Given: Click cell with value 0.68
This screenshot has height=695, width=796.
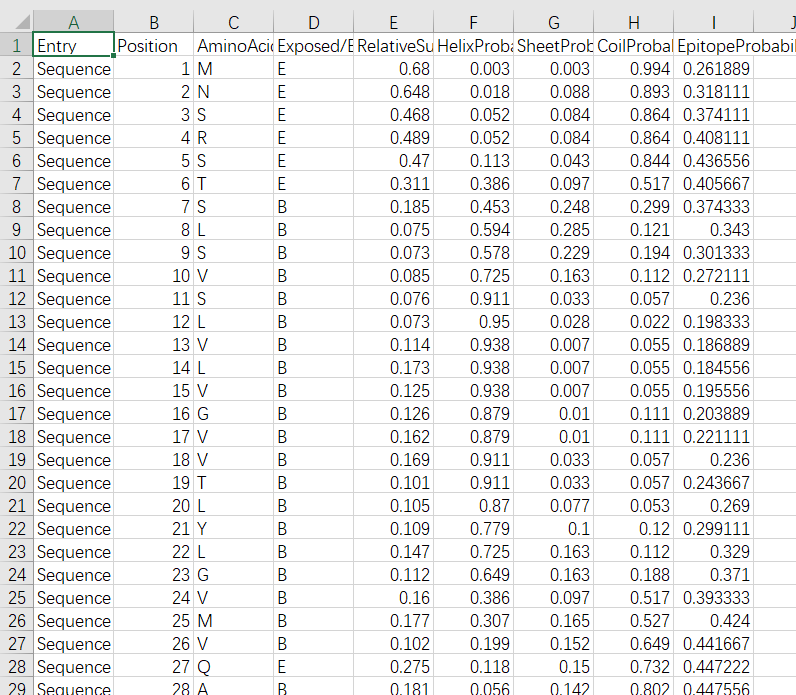Looking at the screenshot, I should 393,69.
